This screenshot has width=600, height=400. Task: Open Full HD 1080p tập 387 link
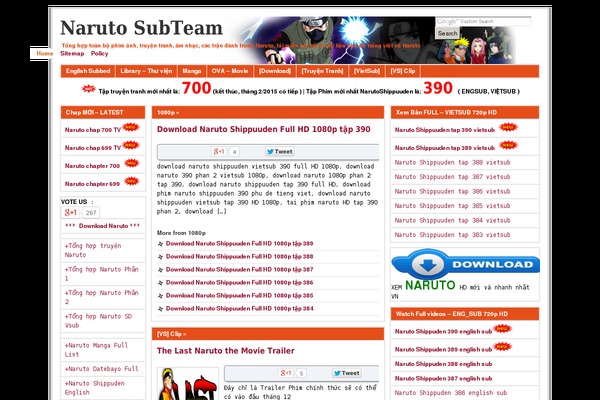pos(240,269)
